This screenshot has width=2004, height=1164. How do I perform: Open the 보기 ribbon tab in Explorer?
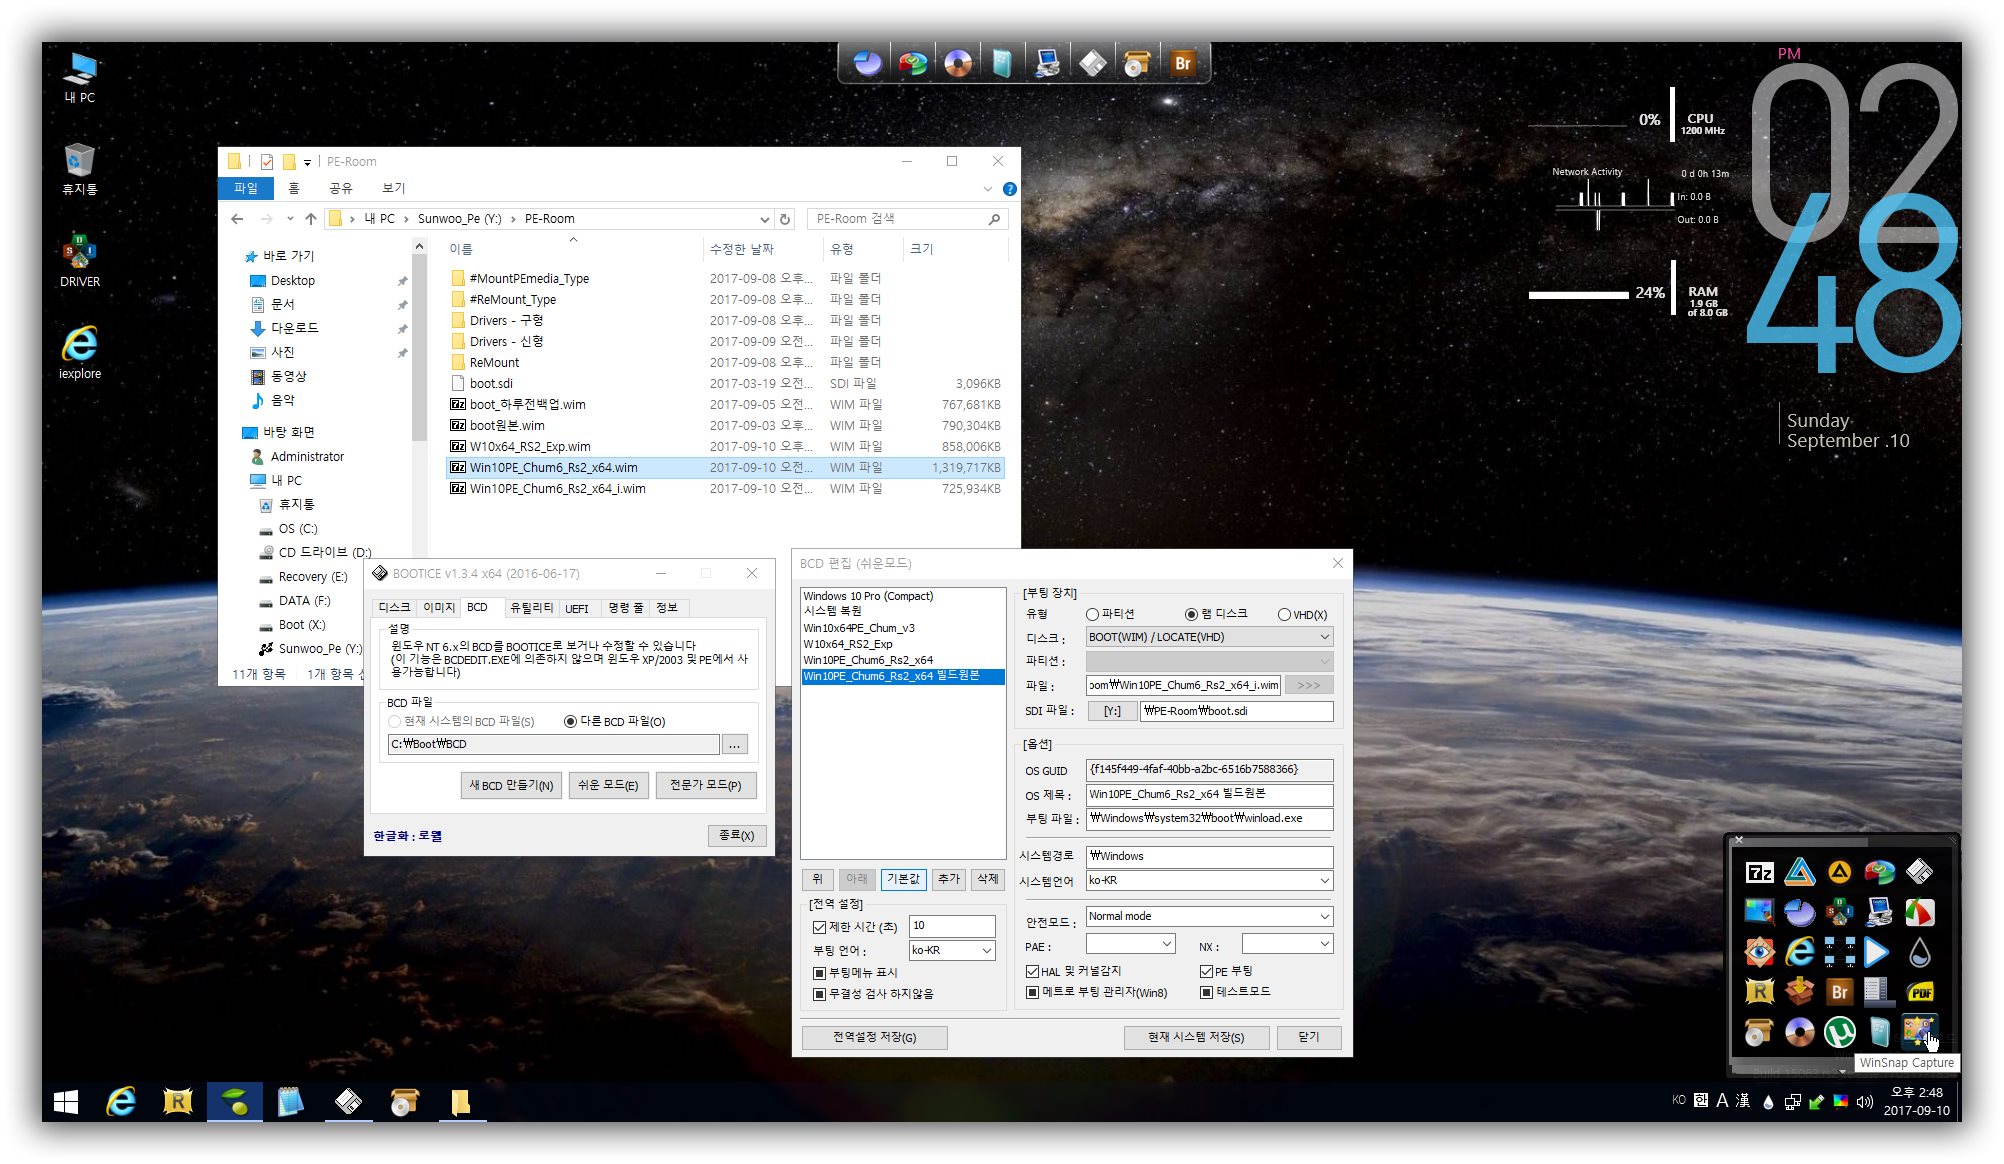coord(394,188)
